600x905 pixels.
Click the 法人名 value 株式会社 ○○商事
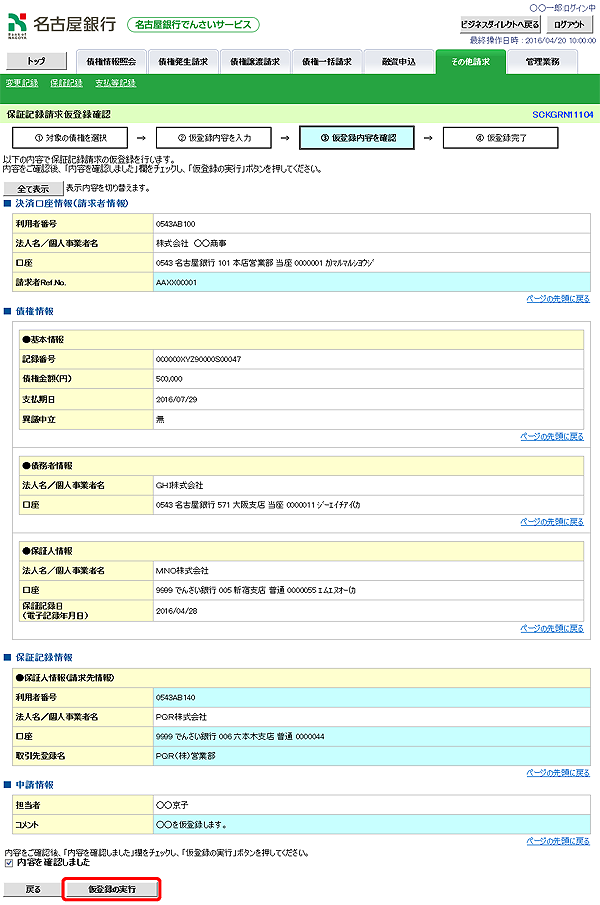[x=191, y=244]
